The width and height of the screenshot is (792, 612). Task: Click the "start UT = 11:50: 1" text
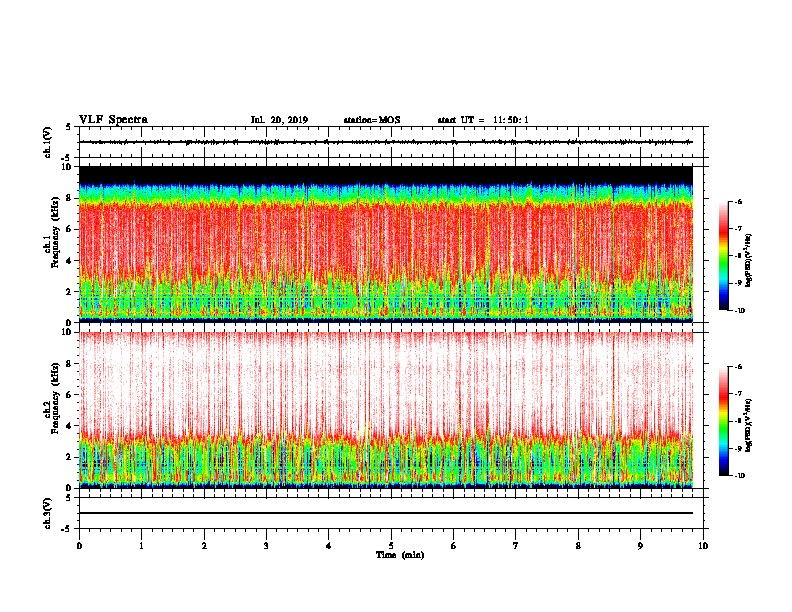483,120
